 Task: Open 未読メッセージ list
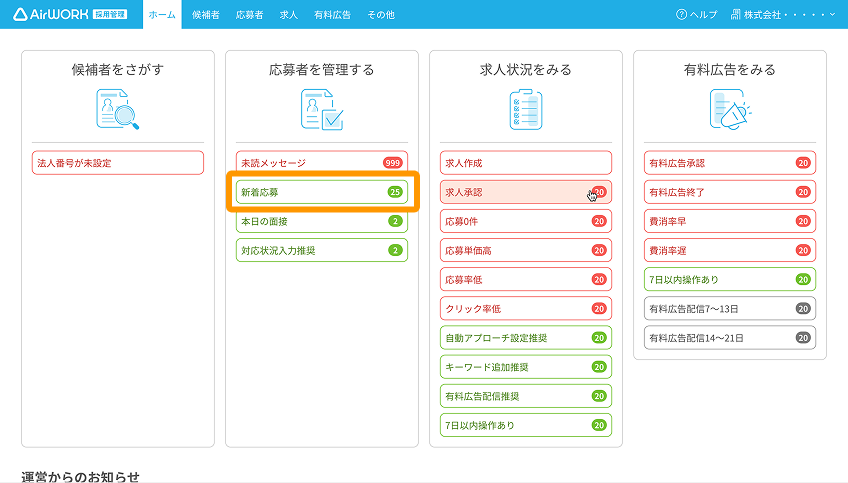pyautogui.click(x=322, y=163)
